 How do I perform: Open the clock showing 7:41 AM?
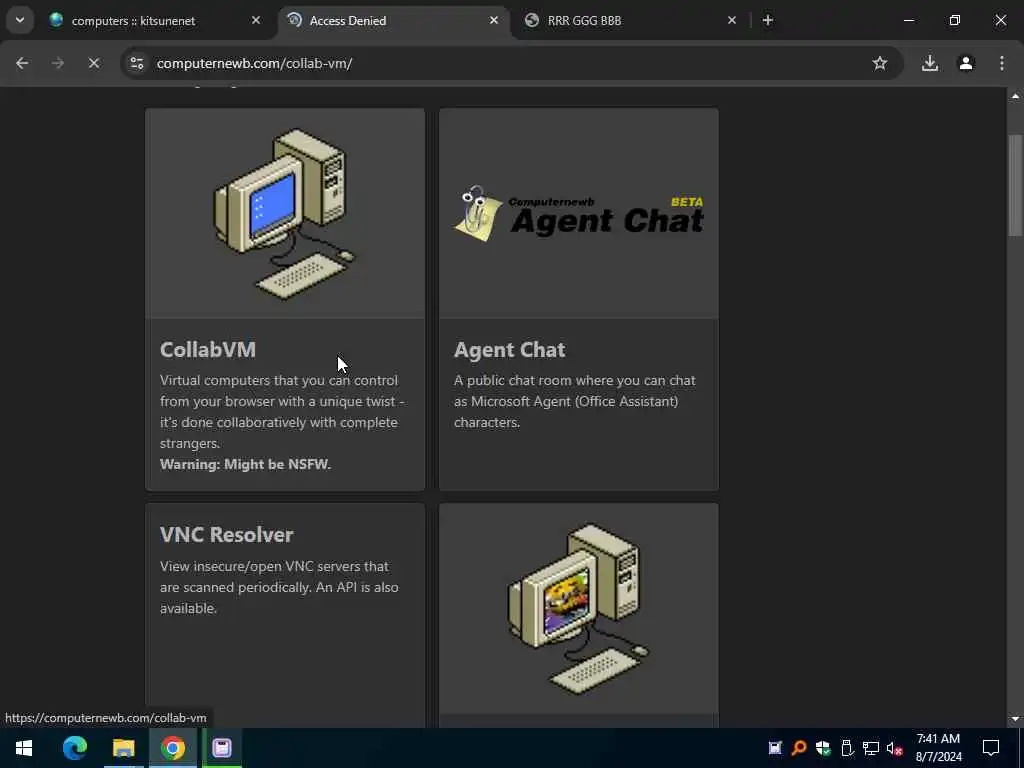click(x=938, y=748)
